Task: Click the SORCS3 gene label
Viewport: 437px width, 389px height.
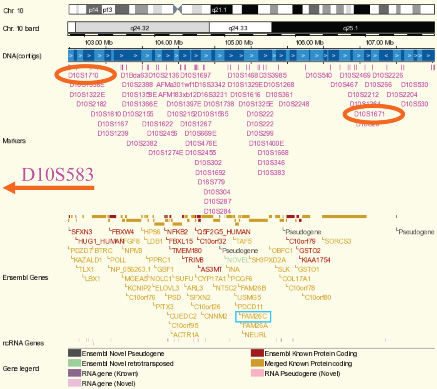Action: [338, 241]
